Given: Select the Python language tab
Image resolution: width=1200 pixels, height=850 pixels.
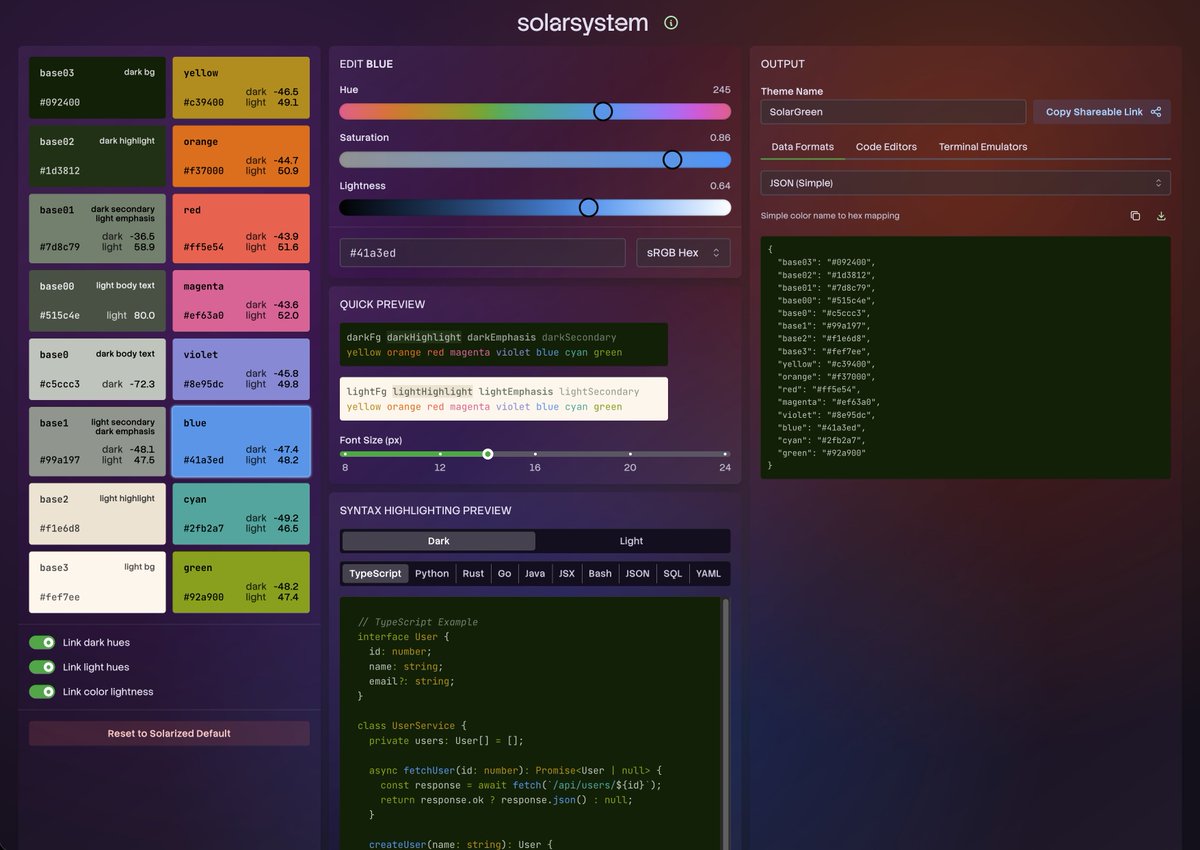Looking at the screenshot, I should (x=432, y=574).
